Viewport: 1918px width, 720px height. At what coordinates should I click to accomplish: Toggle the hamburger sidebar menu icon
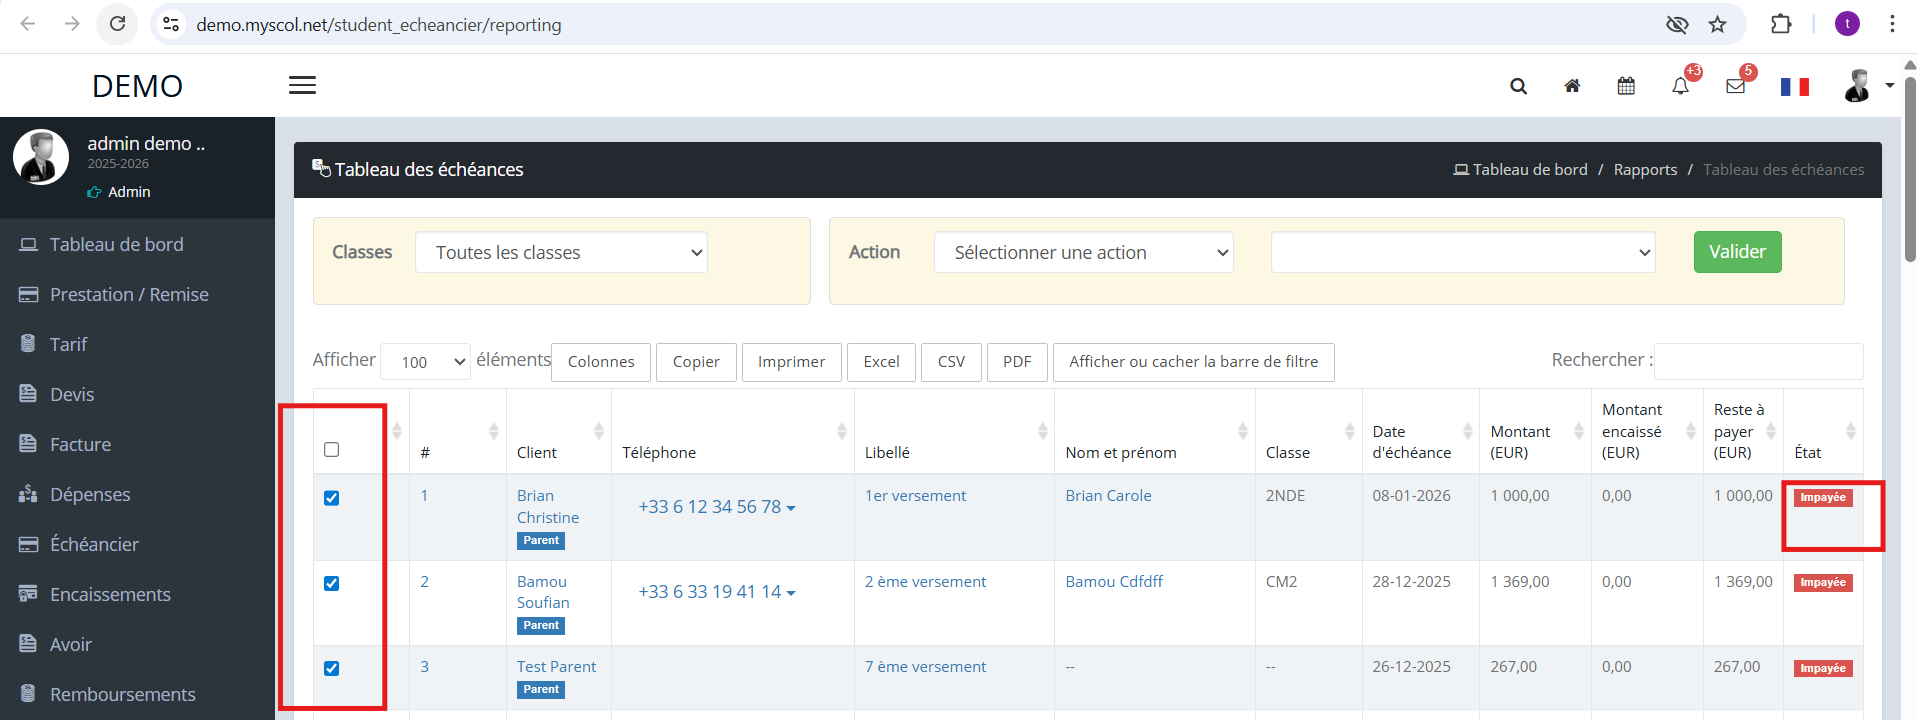[302, 86]
